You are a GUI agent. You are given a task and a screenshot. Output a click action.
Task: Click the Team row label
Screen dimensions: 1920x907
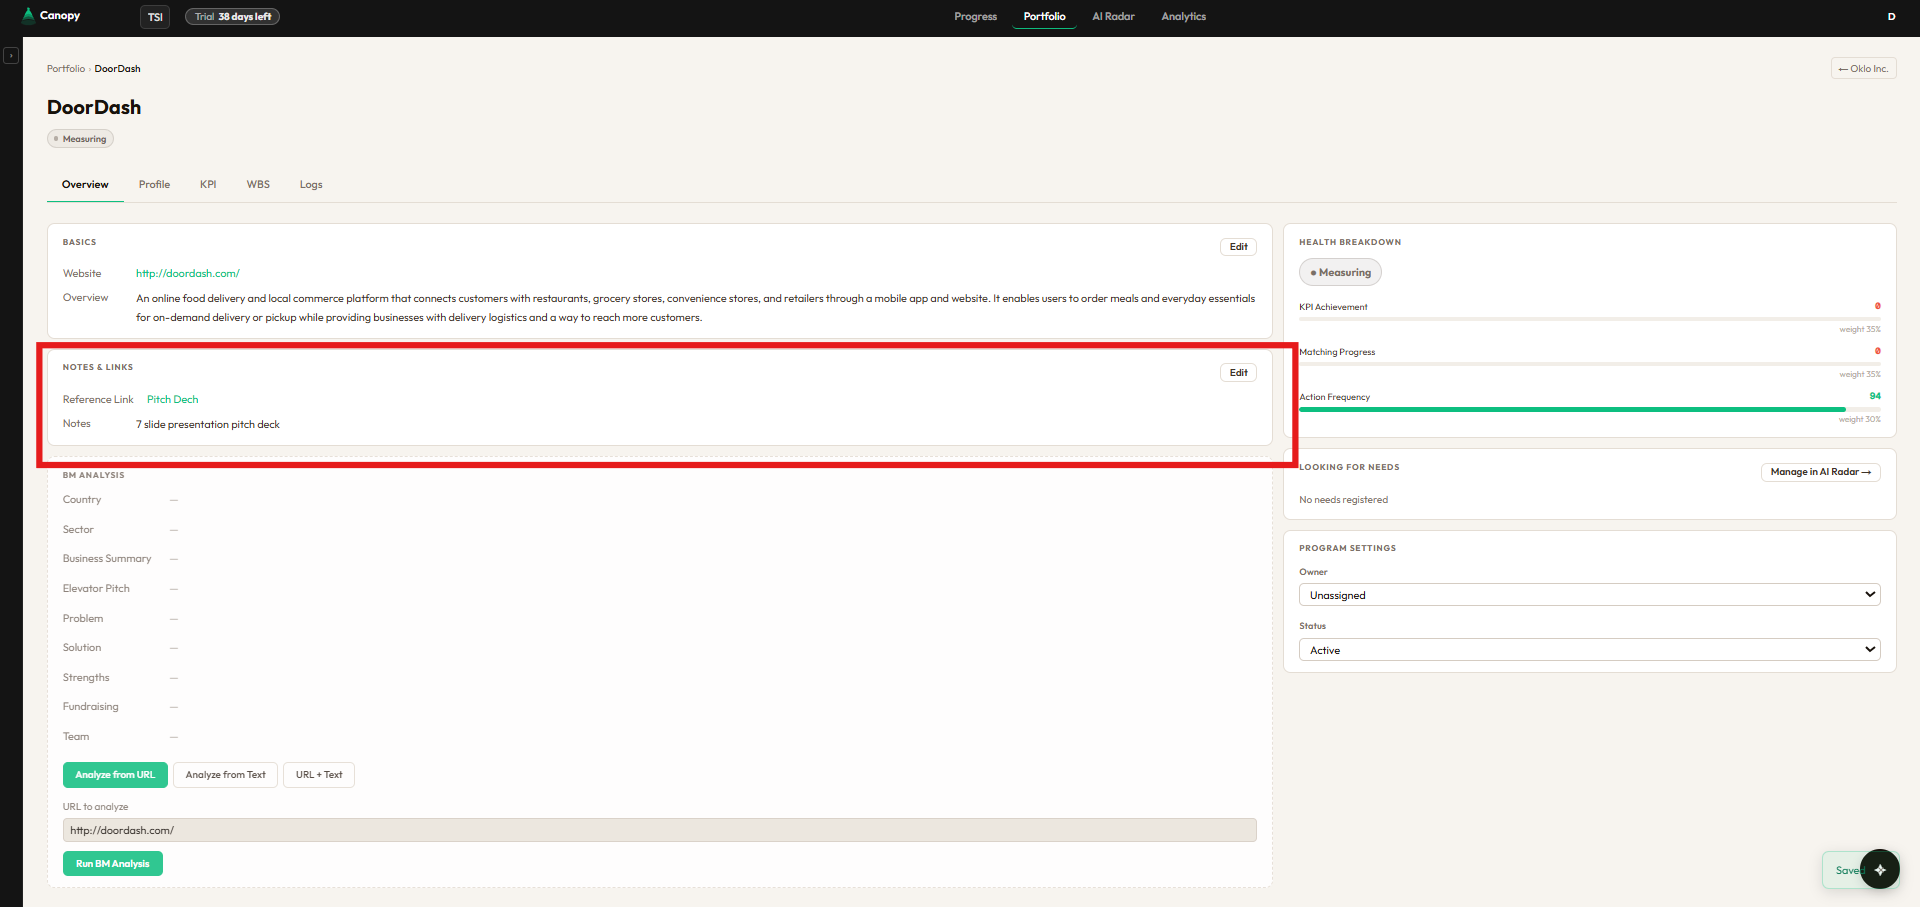pyautogui.click(x=76, y=737)
